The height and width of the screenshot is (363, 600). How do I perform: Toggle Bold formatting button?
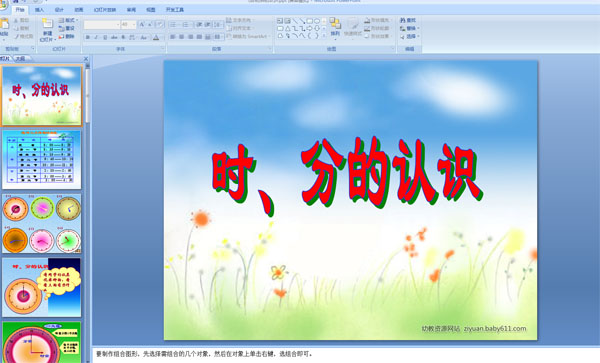click(88, 37)
